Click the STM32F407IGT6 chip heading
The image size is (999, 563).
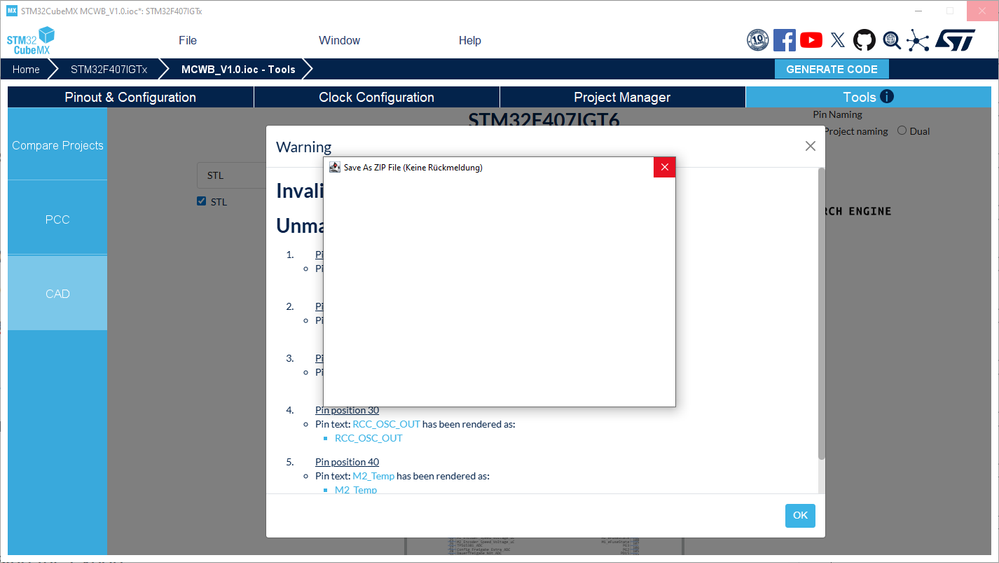[x=543, y=119]
